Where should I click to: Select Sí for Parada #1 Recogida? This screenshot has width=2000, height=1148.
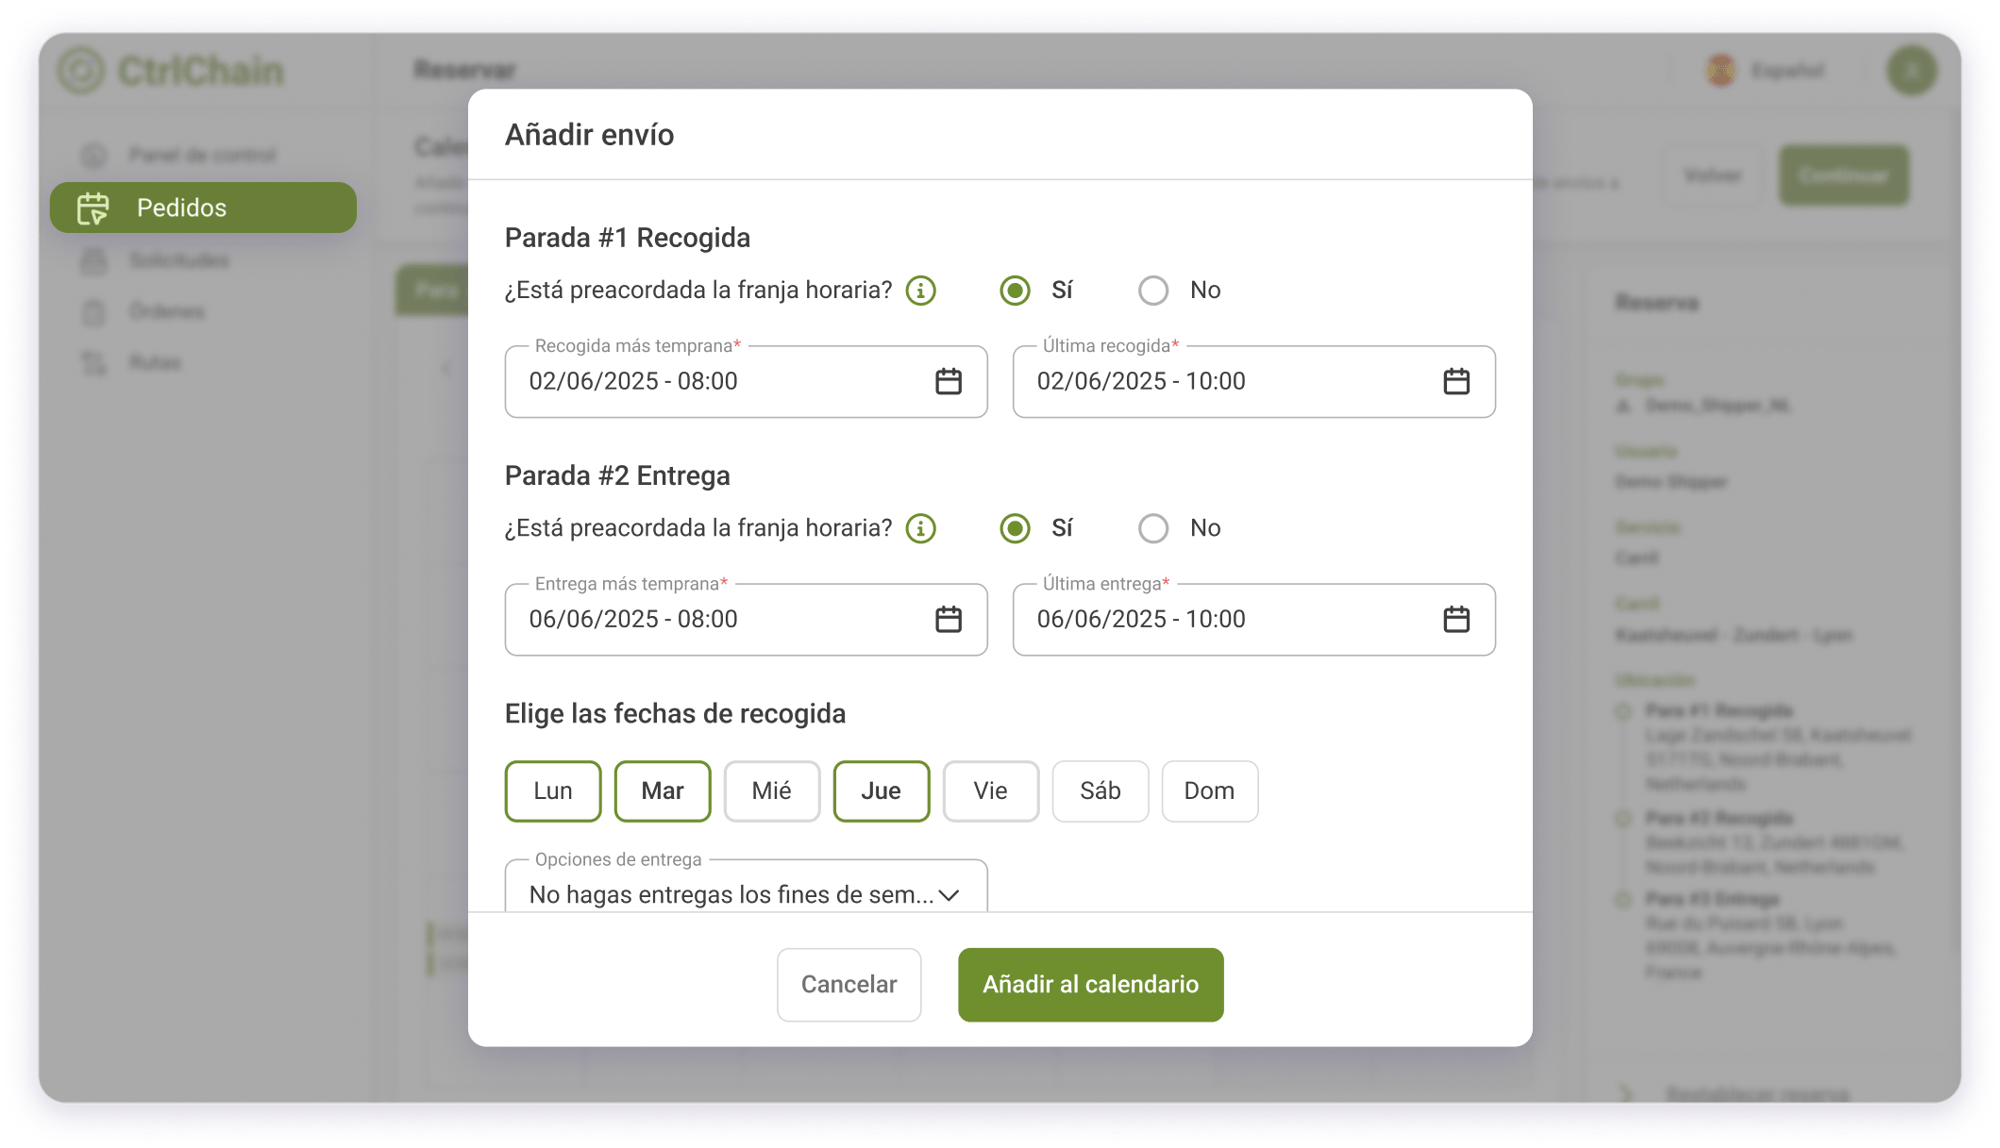click(x=1015, y=290)
